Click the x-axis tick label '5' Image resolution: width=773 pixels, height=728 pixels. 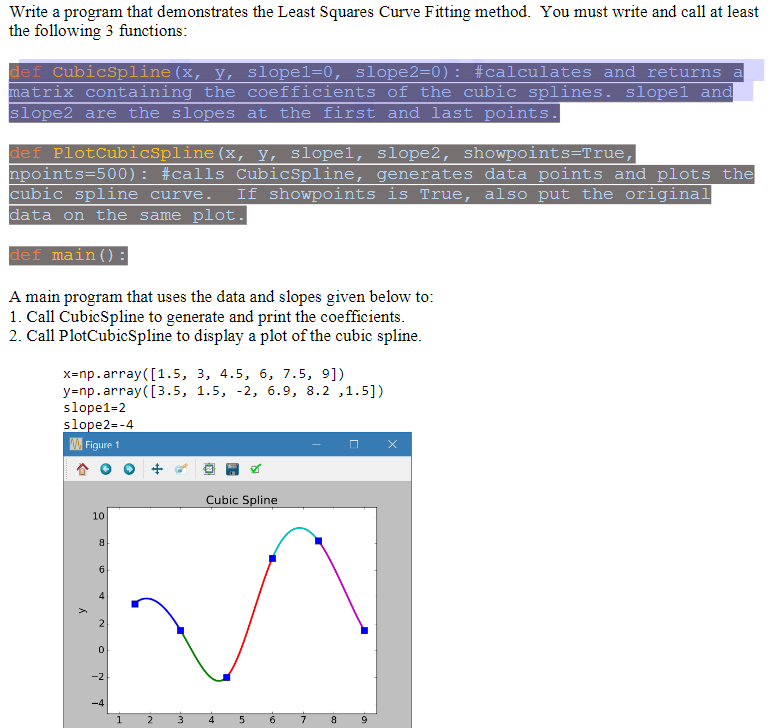(242, 720)
